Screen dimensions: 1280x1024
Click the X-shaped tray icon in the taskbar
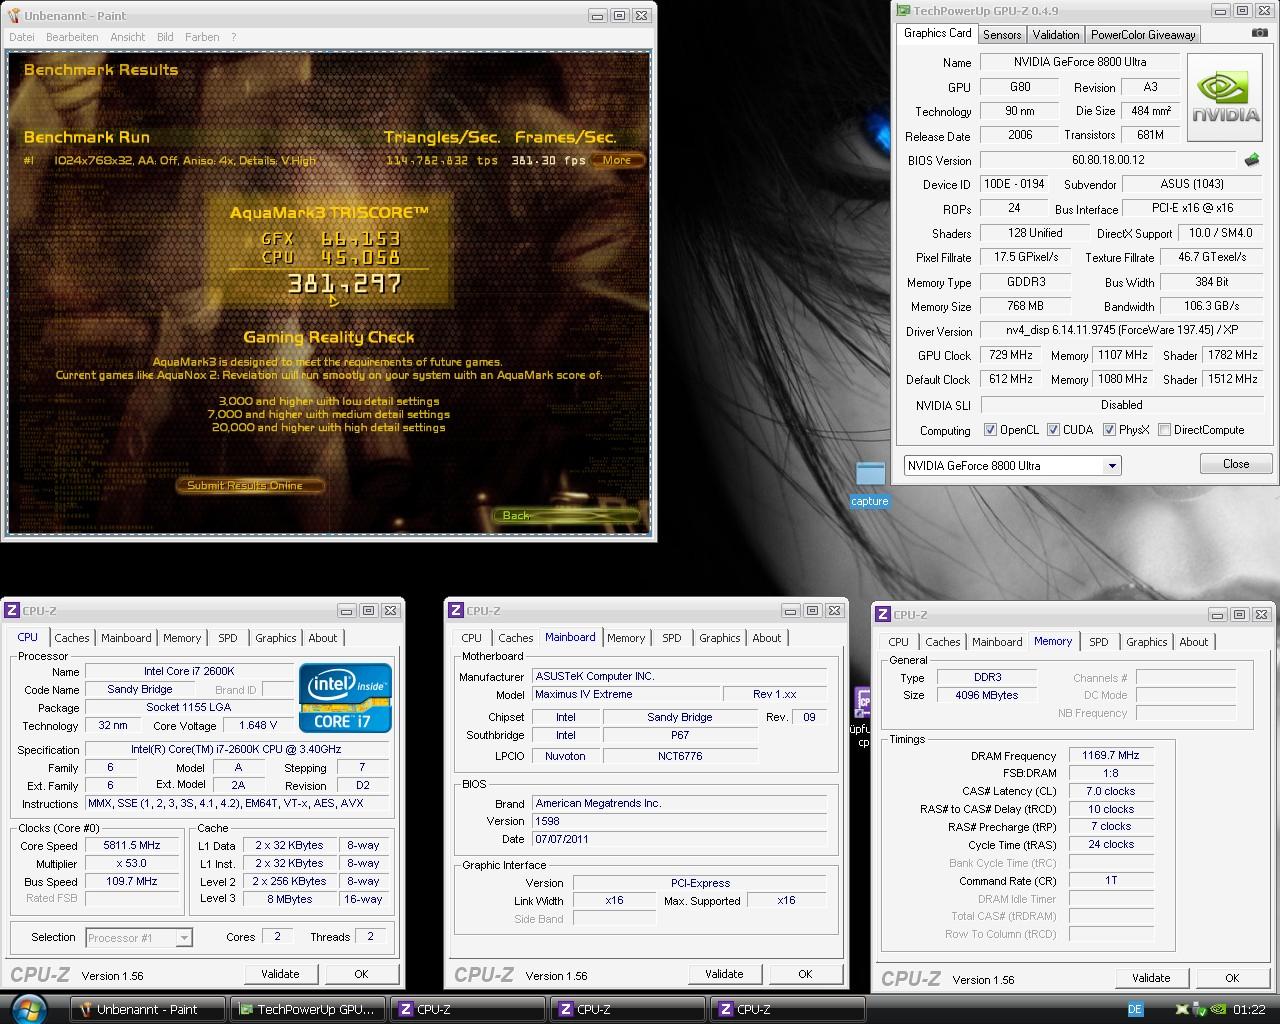1183,1010
